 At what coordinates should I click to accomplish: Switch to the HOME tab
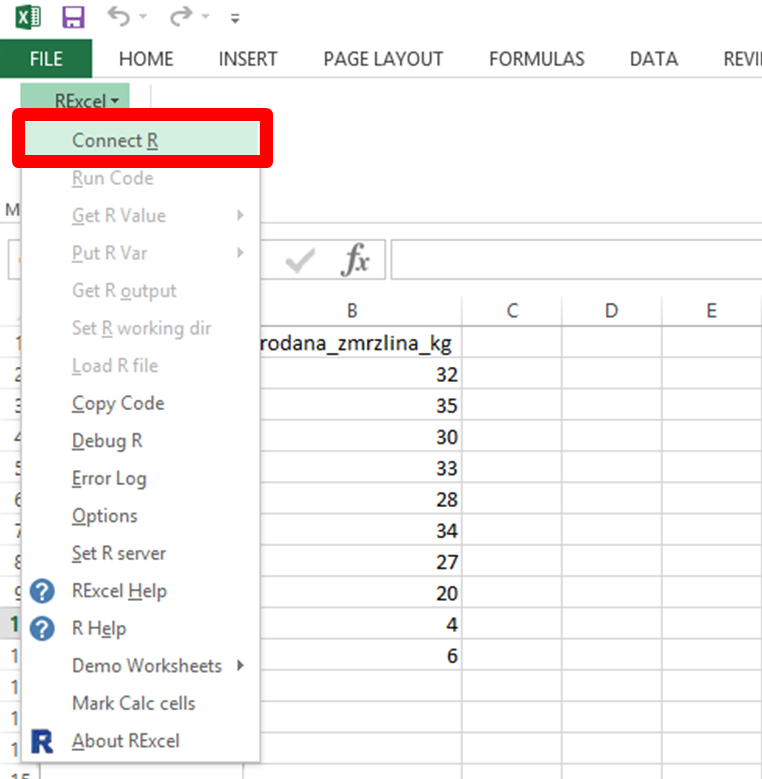coord(146,59)
